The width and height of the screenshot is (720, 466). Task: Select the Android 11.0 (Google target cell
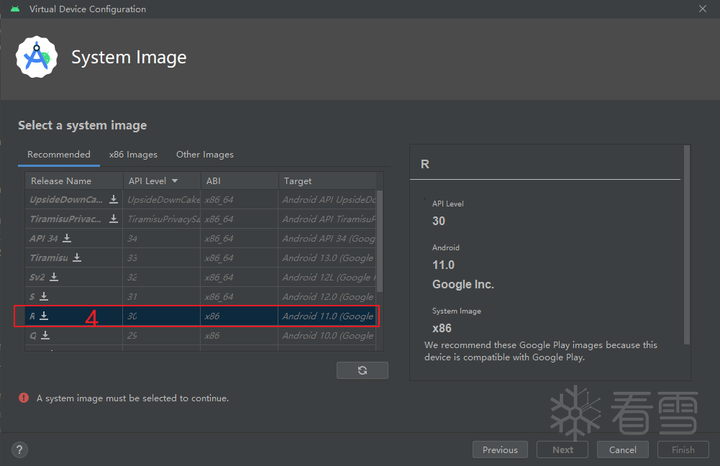pyautogui.click(x=328, y=316)
